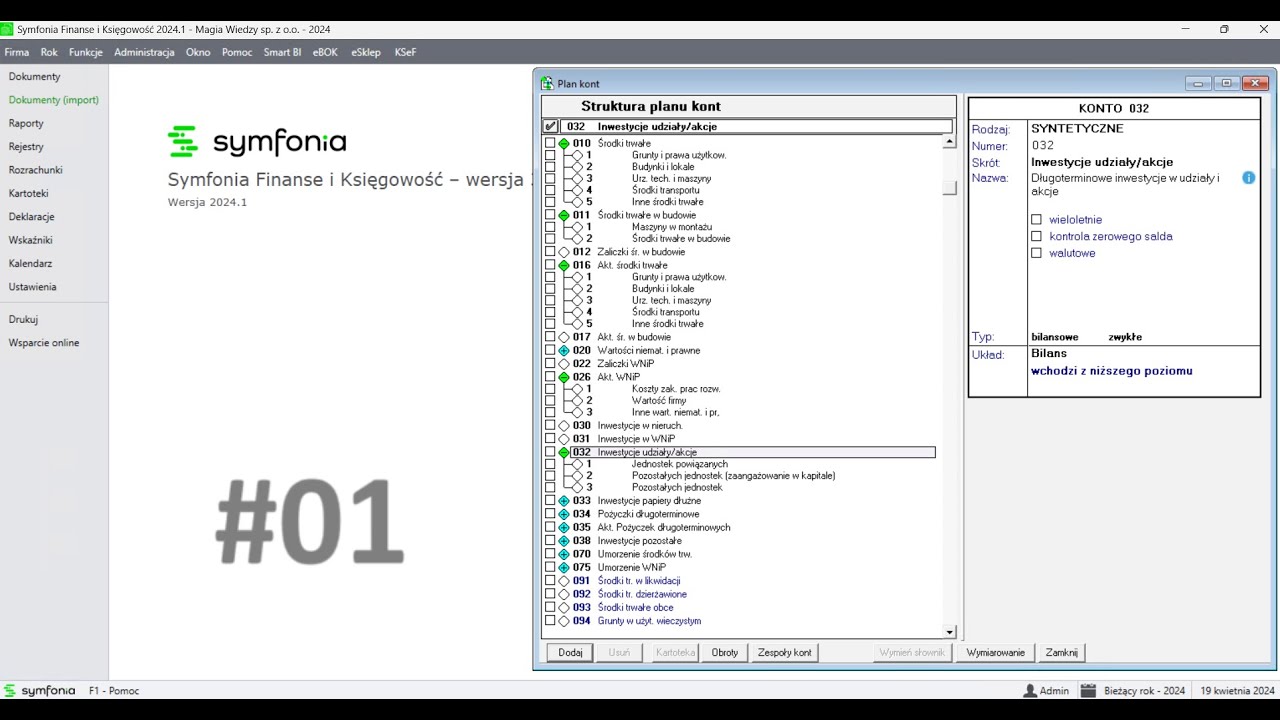Click the Bieżący rok calendar icon
Image resolution: width=1280 pixels, height=720 pixels.
tap(1088, 691)
